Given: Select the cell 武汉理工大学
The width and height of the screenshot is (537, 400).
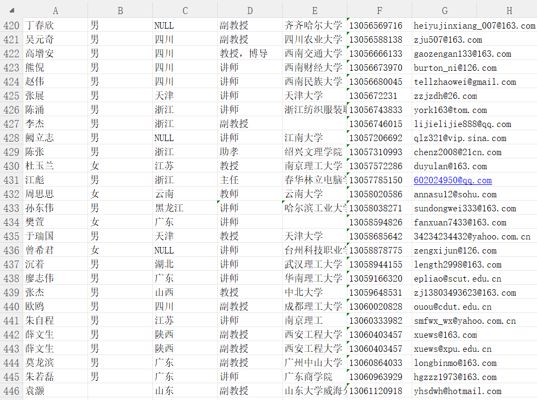Looking at the screenshot, I should click(x=313, y=264).
